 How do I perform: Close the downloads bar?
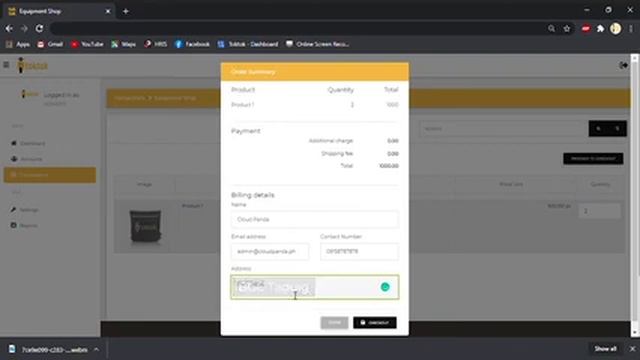tap(632, 349)
